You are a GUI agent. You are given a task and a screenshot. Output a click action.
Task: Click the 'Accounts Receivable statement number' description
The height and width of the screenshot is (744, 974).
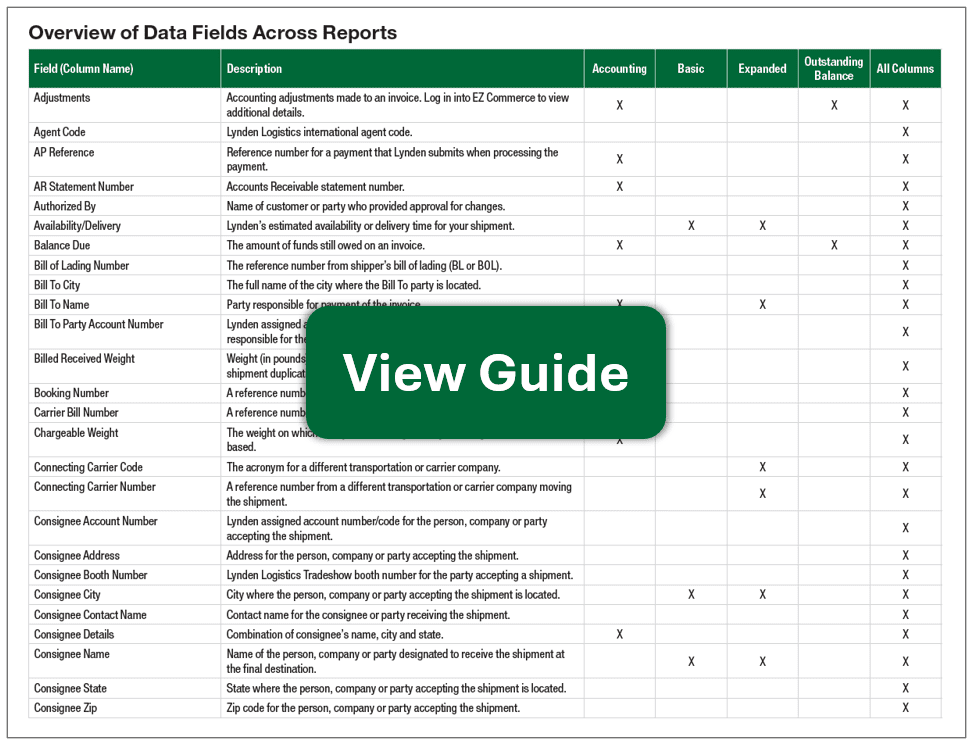coord(316,186)
